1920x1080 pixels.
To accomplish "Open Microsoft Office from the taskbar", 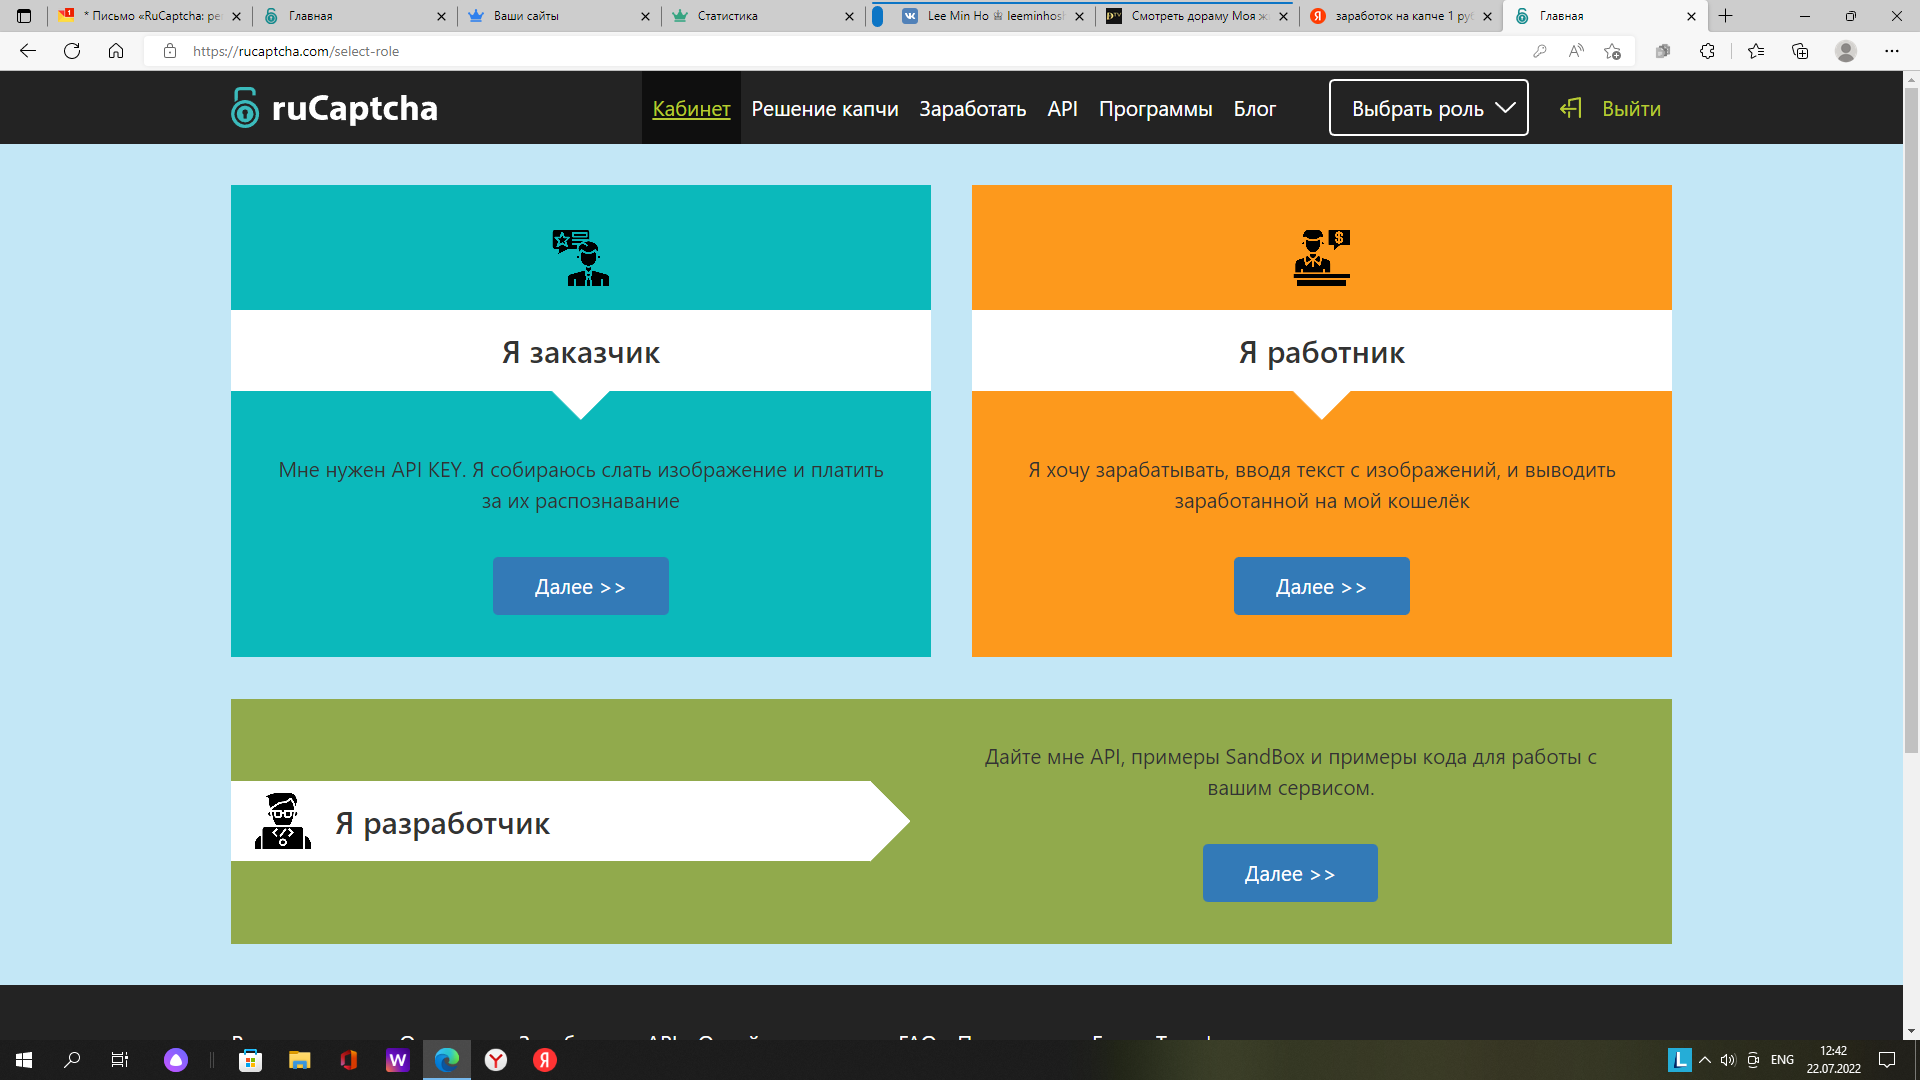I will [x=348, y=1060].
